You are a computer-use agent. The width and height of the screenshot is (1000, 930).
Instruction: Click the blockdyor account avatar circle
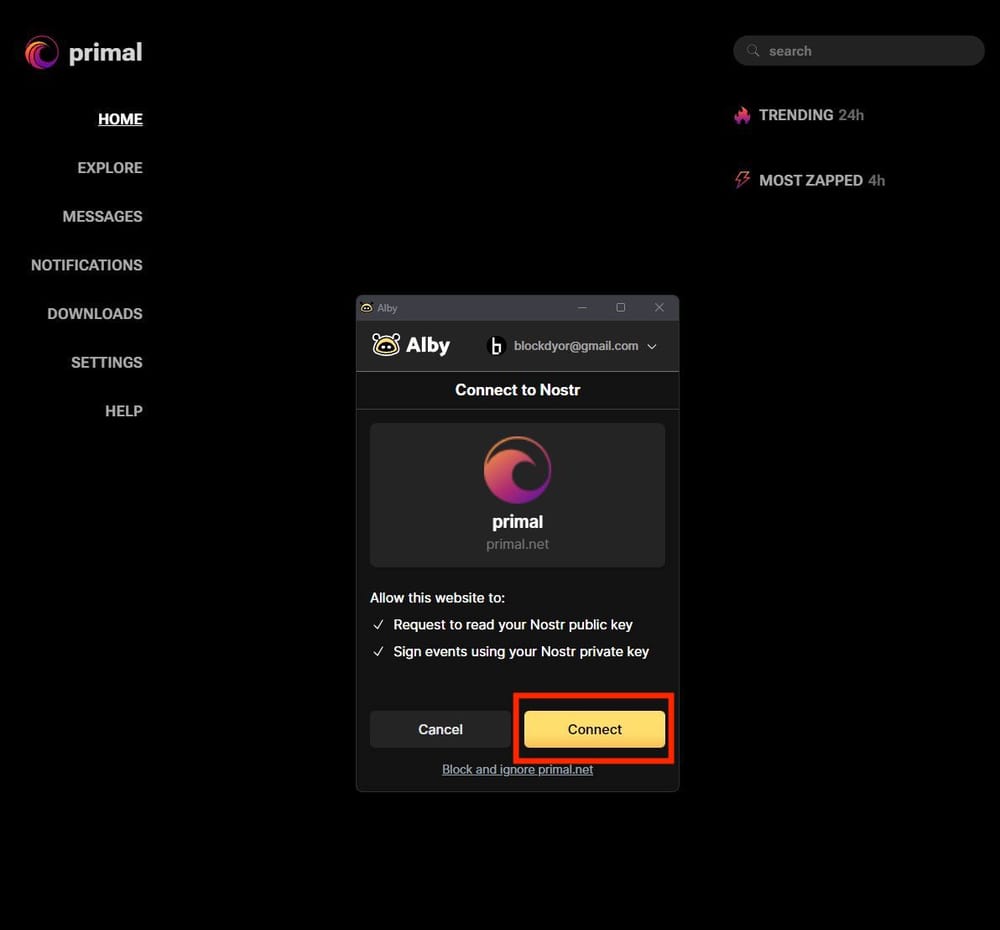pyautogui.click(x=497, y=345)
